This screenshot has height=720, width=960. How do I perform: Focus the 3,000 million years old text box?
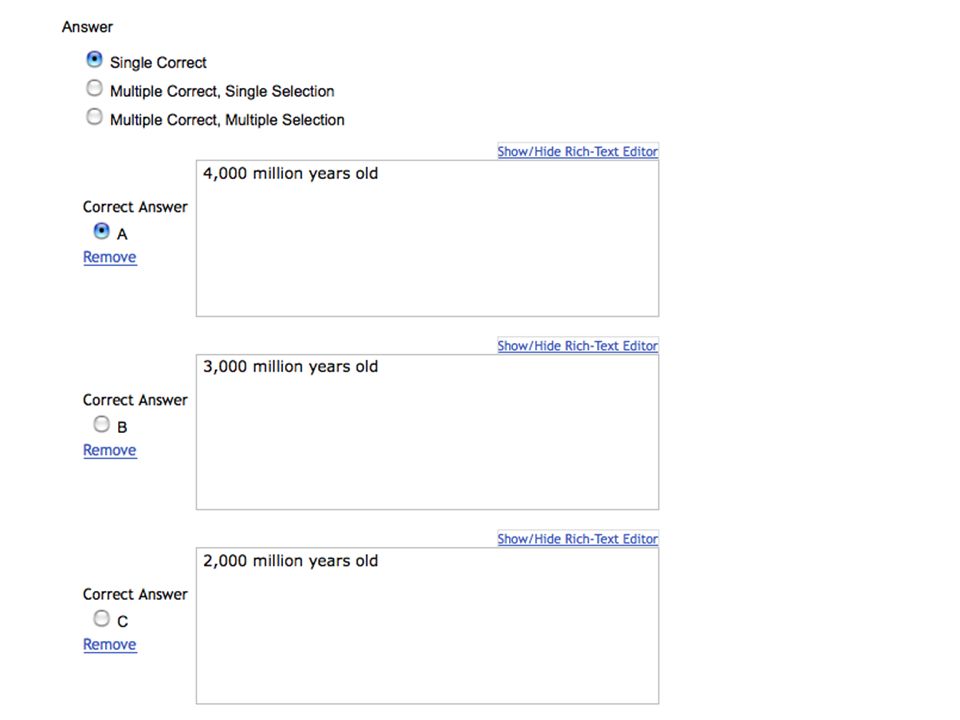427,432
